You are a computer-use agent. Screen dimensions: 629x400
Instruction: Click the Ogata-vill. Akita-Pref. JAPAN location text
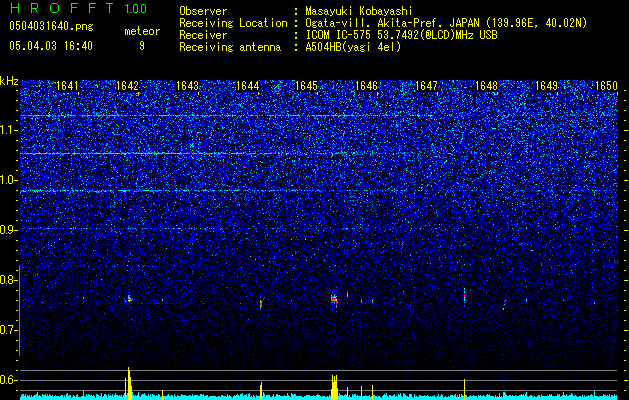coord(446,23)
